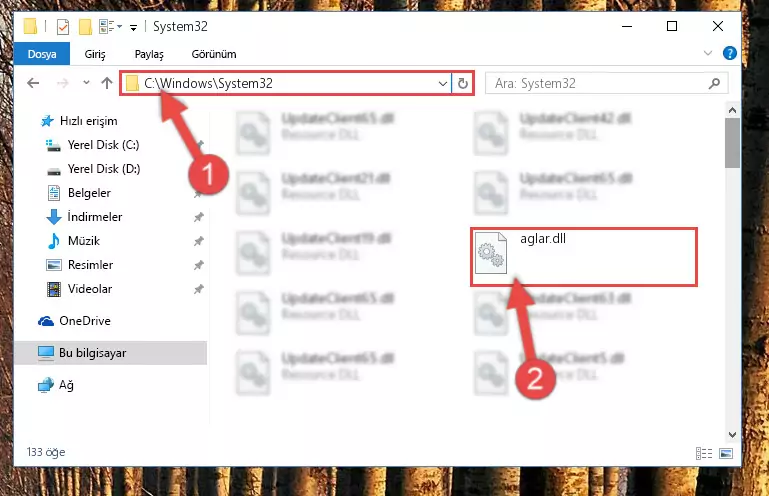Open the Paylaş ribbon tab
This screenshot has height=496, width=769.
149,54
